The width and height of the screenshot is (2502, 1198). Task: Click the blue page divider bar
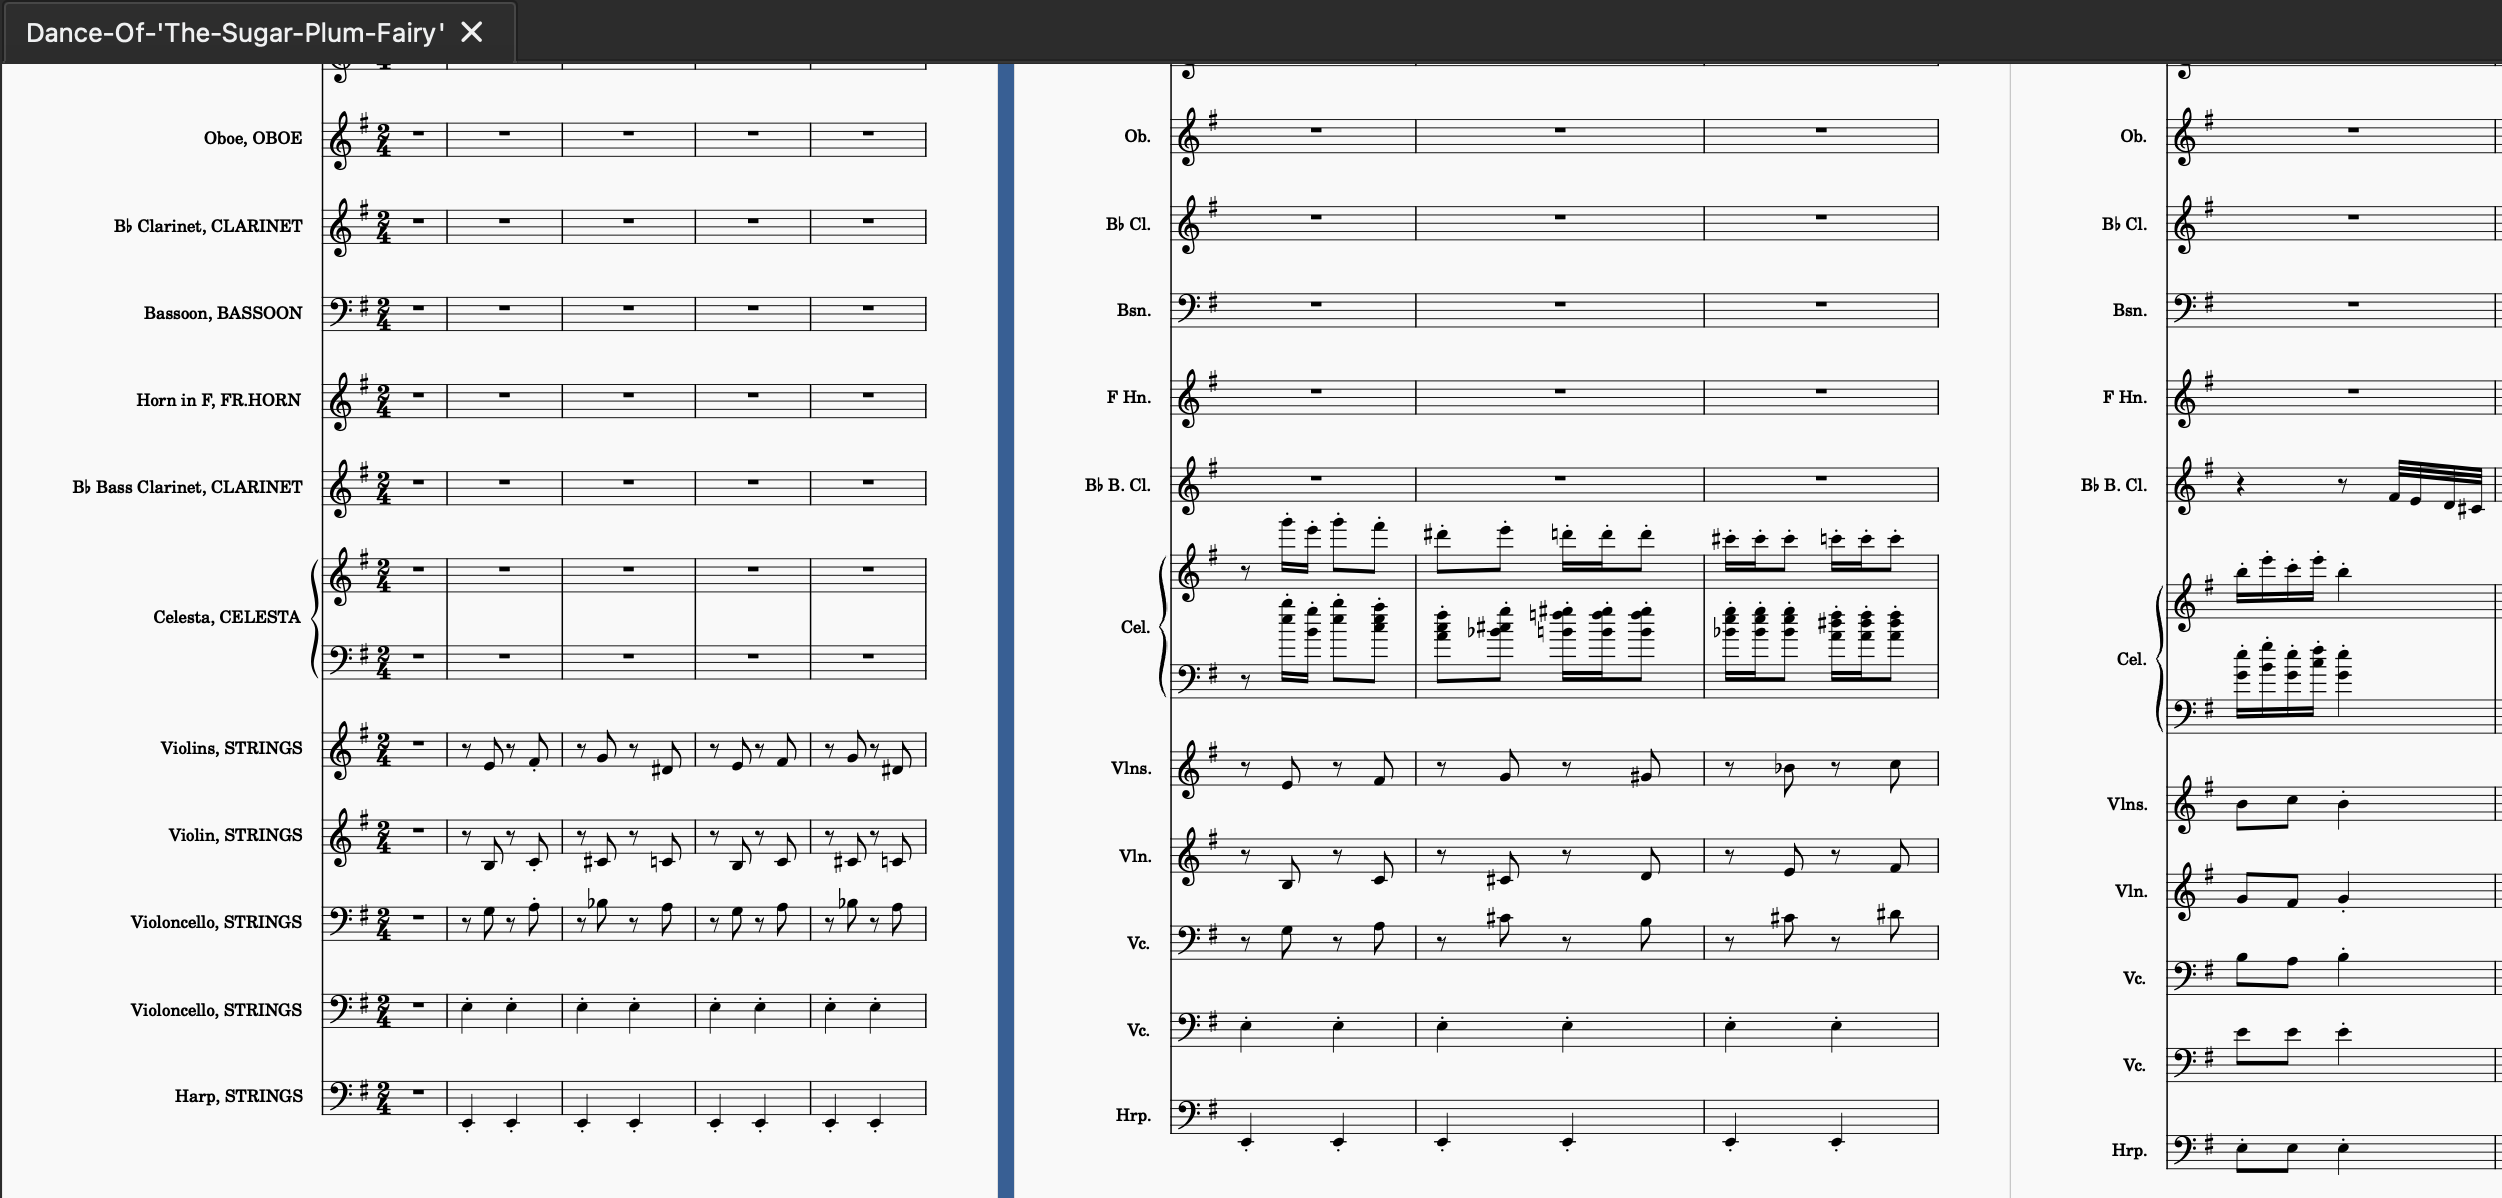[x=1006, y=630]
